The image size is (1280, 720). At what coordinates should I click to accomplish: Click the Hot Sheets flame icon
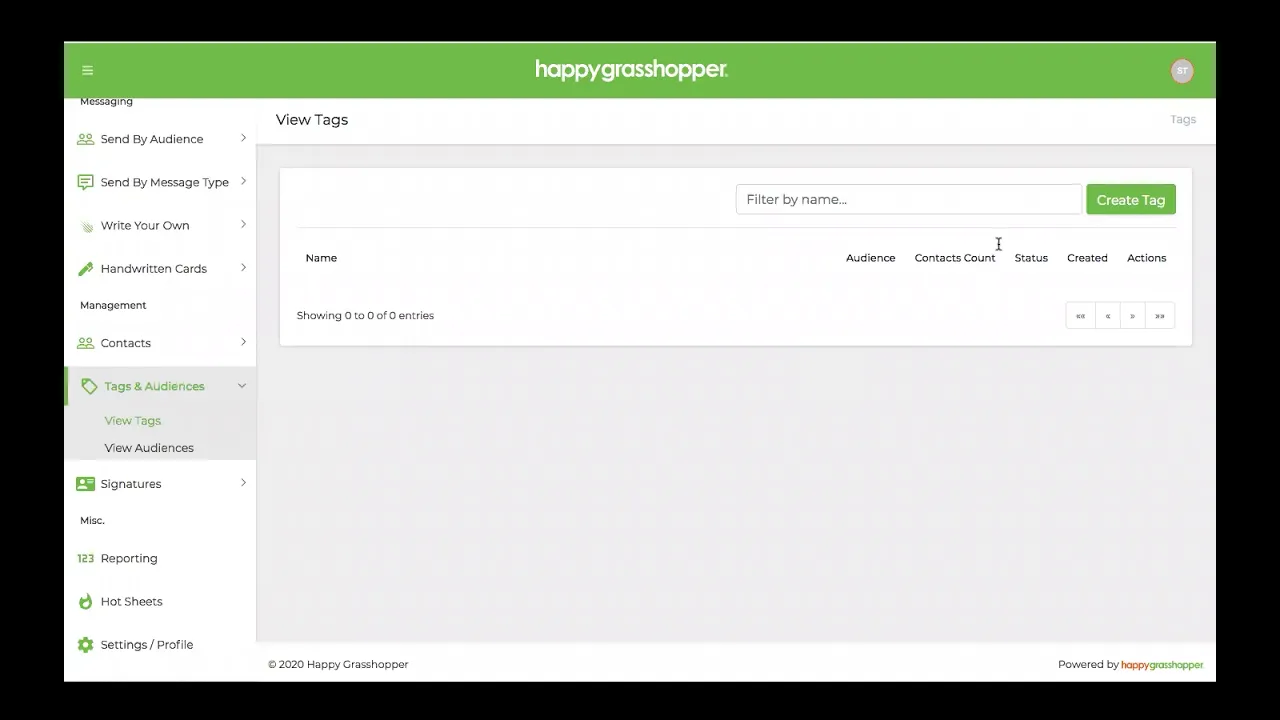click(86, 601)
